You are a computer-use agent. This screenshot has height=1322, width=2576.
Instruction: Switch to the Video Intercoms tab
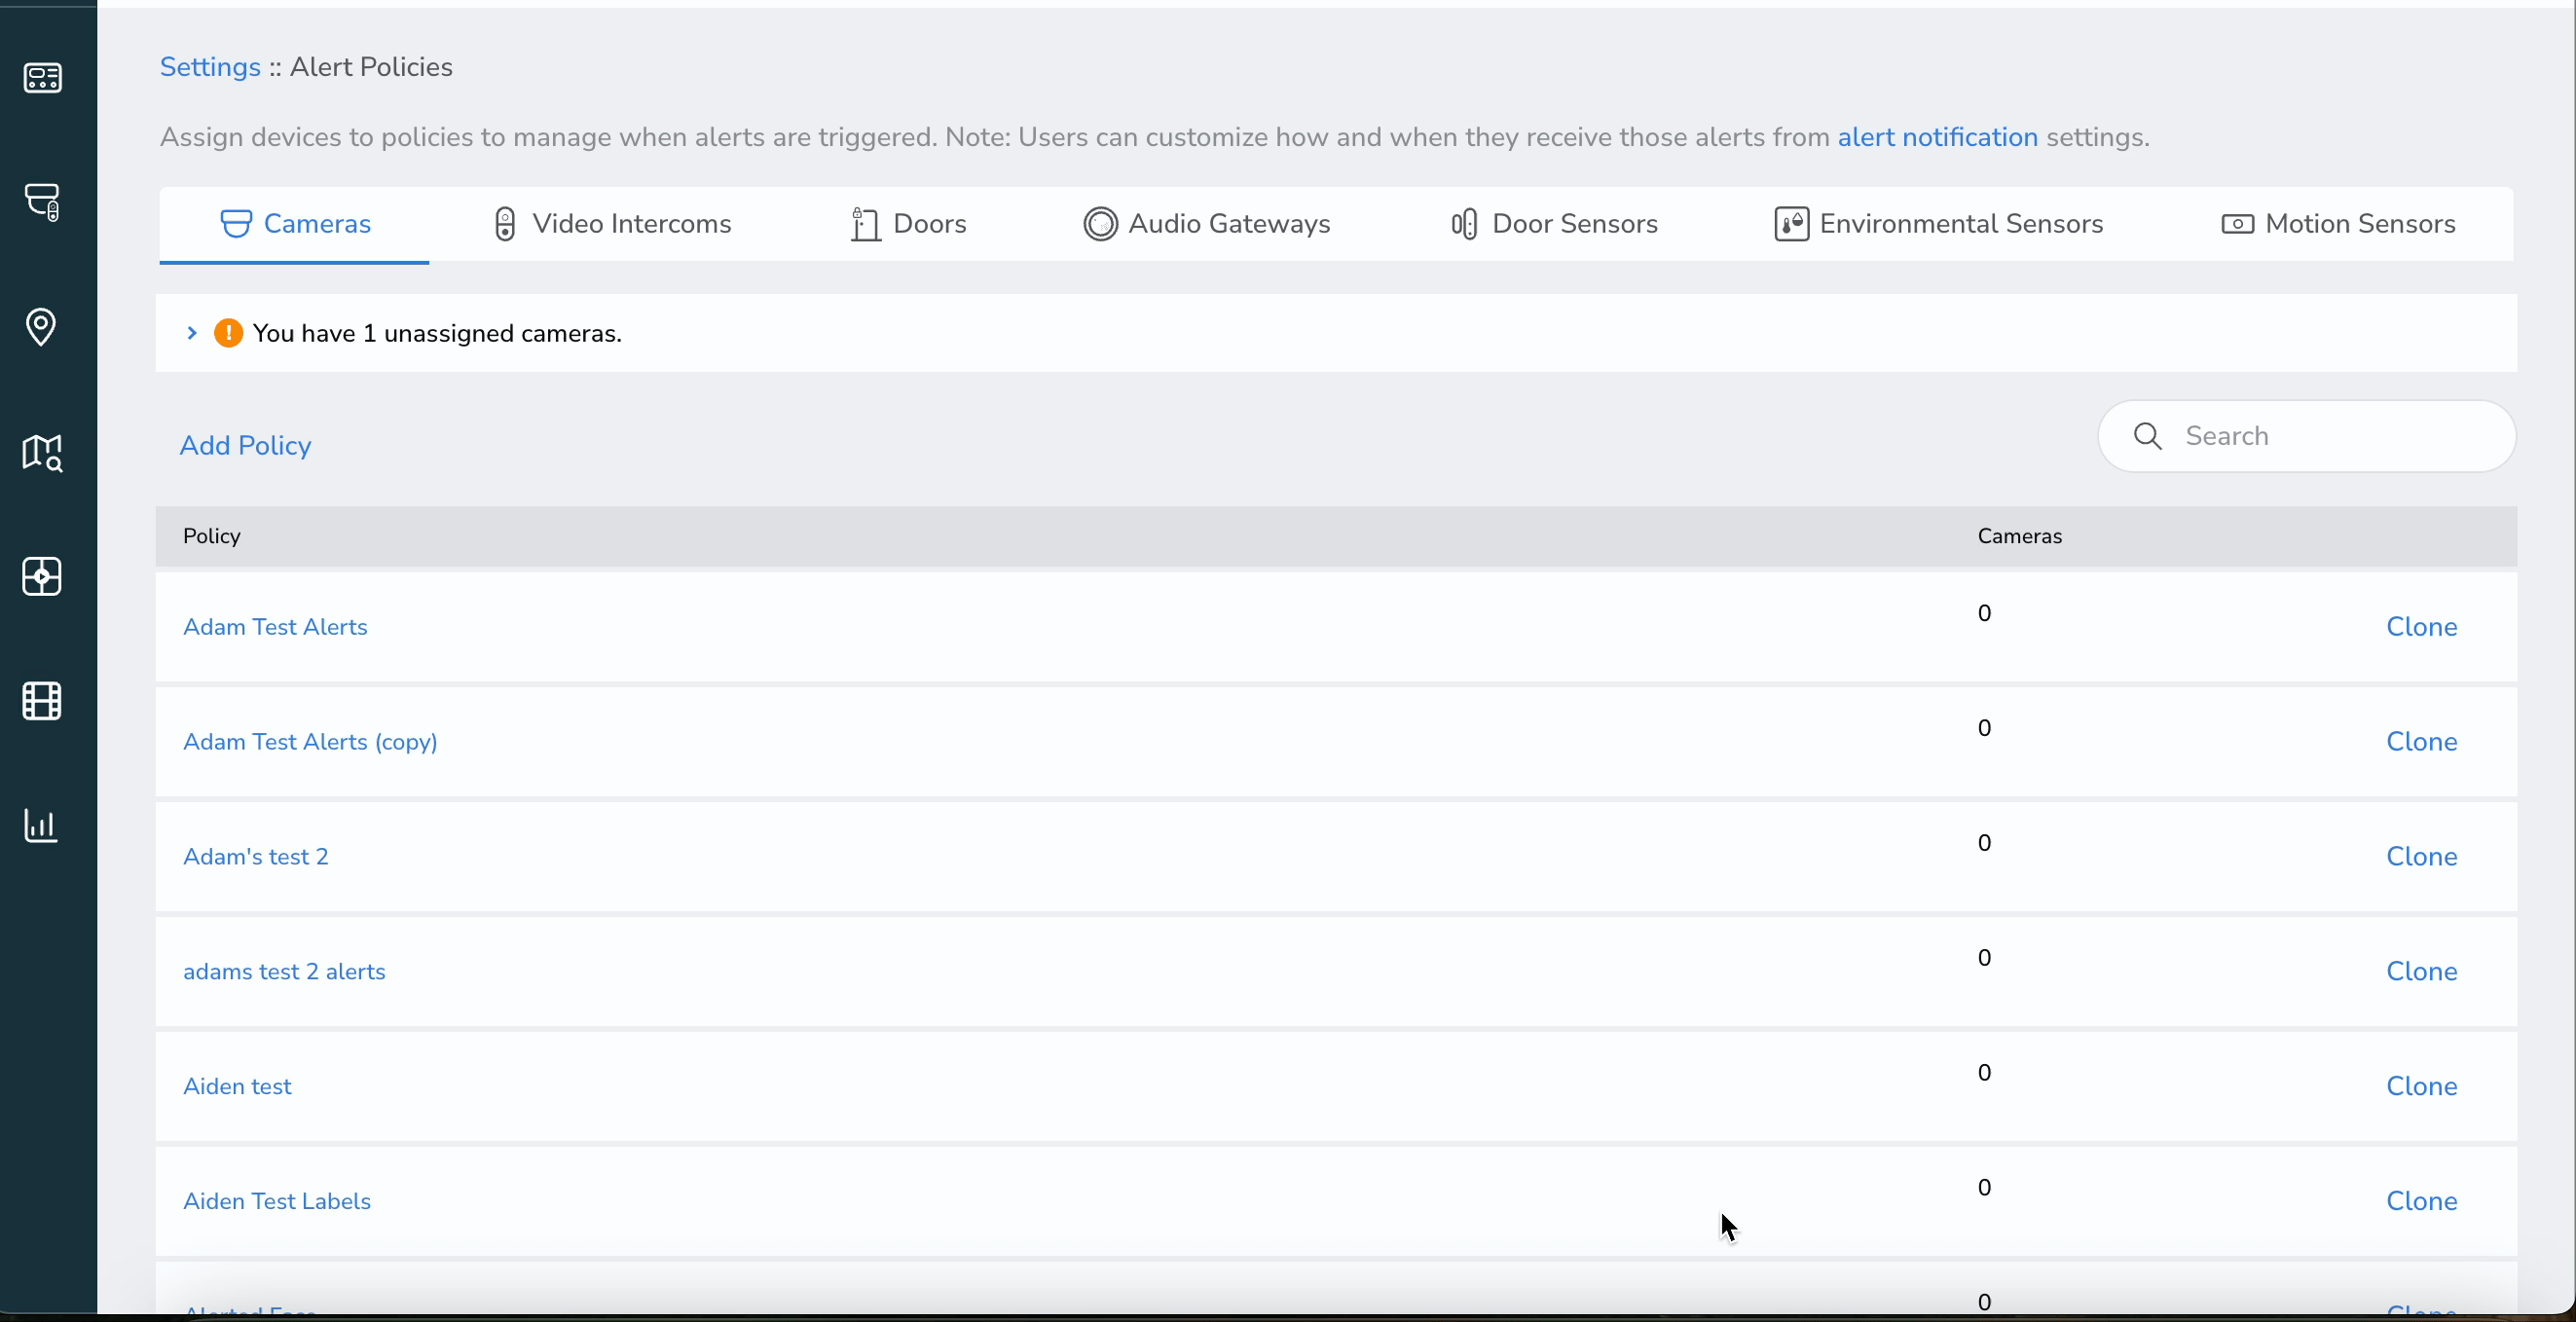(612, 224)
